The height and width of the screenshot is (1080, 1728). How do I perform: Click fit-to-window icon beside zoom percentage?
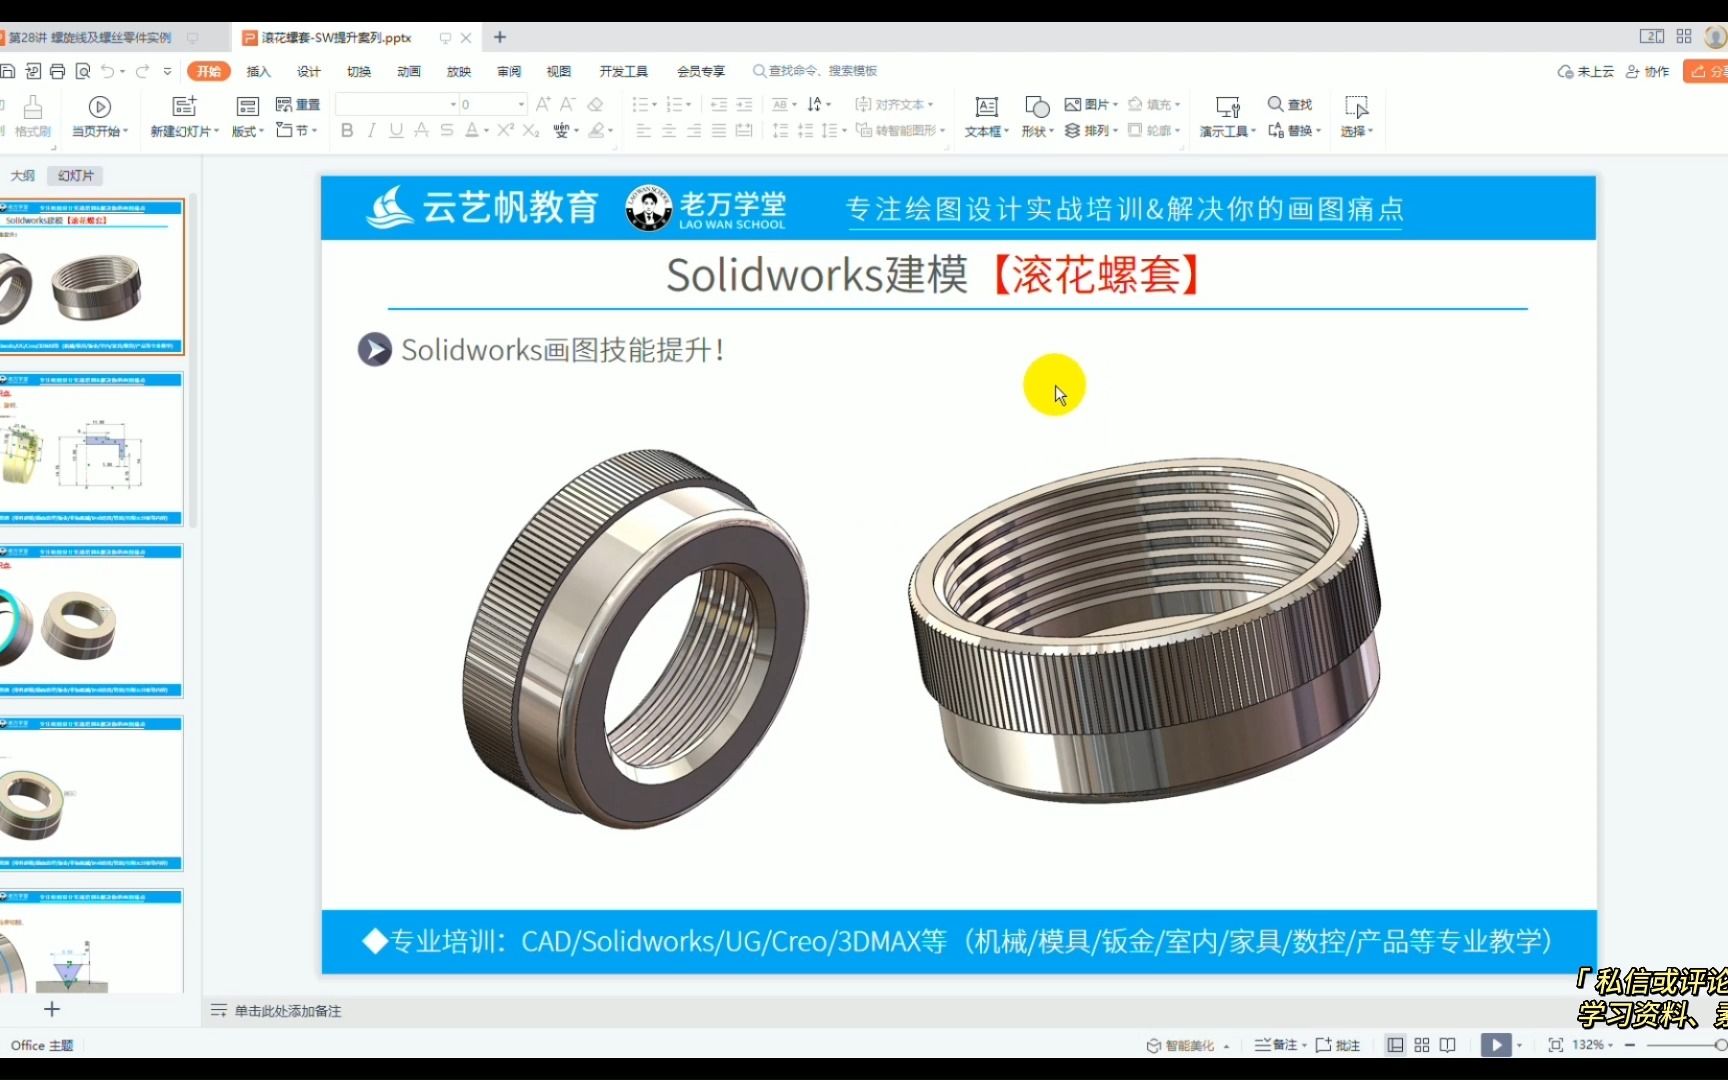pyautogui.click(x=1555, y=1045)
